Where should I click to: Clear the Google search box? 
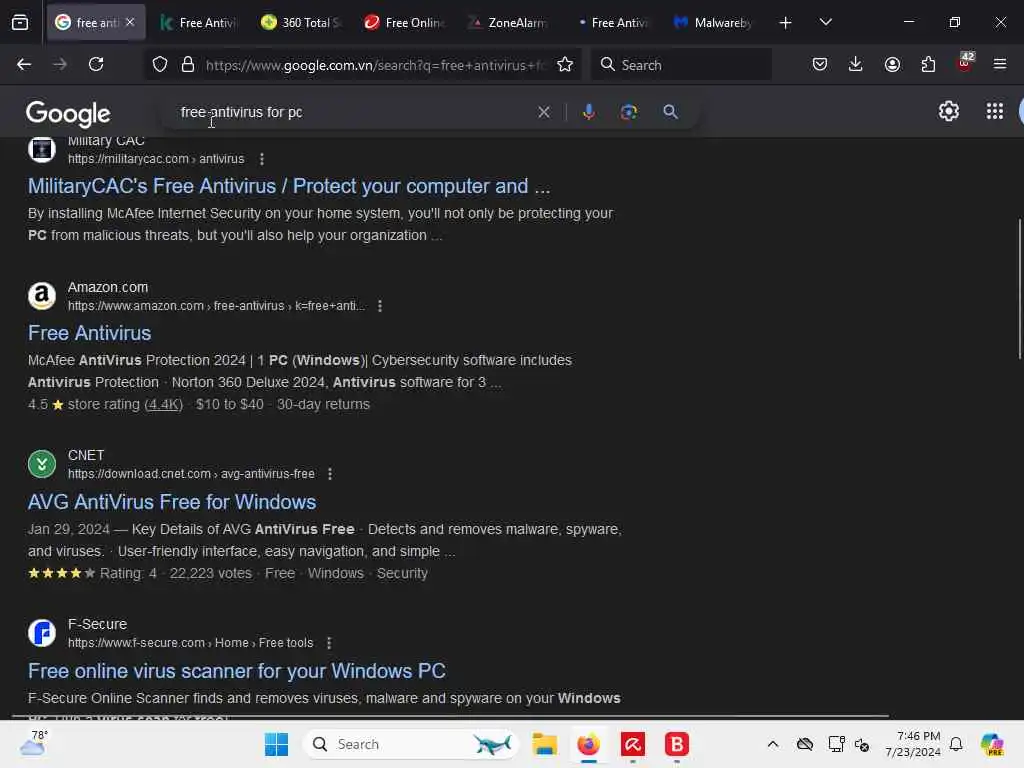pyautogui.click(x=543, y=112)
